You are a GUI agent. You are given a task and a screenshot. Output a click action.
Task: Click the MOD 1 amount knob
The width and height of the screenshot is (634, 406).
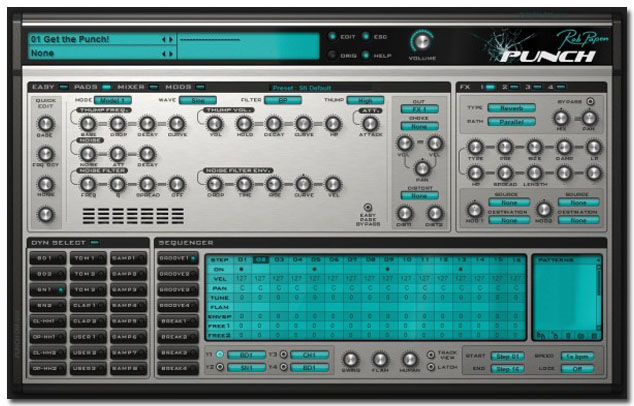point(475,209)
